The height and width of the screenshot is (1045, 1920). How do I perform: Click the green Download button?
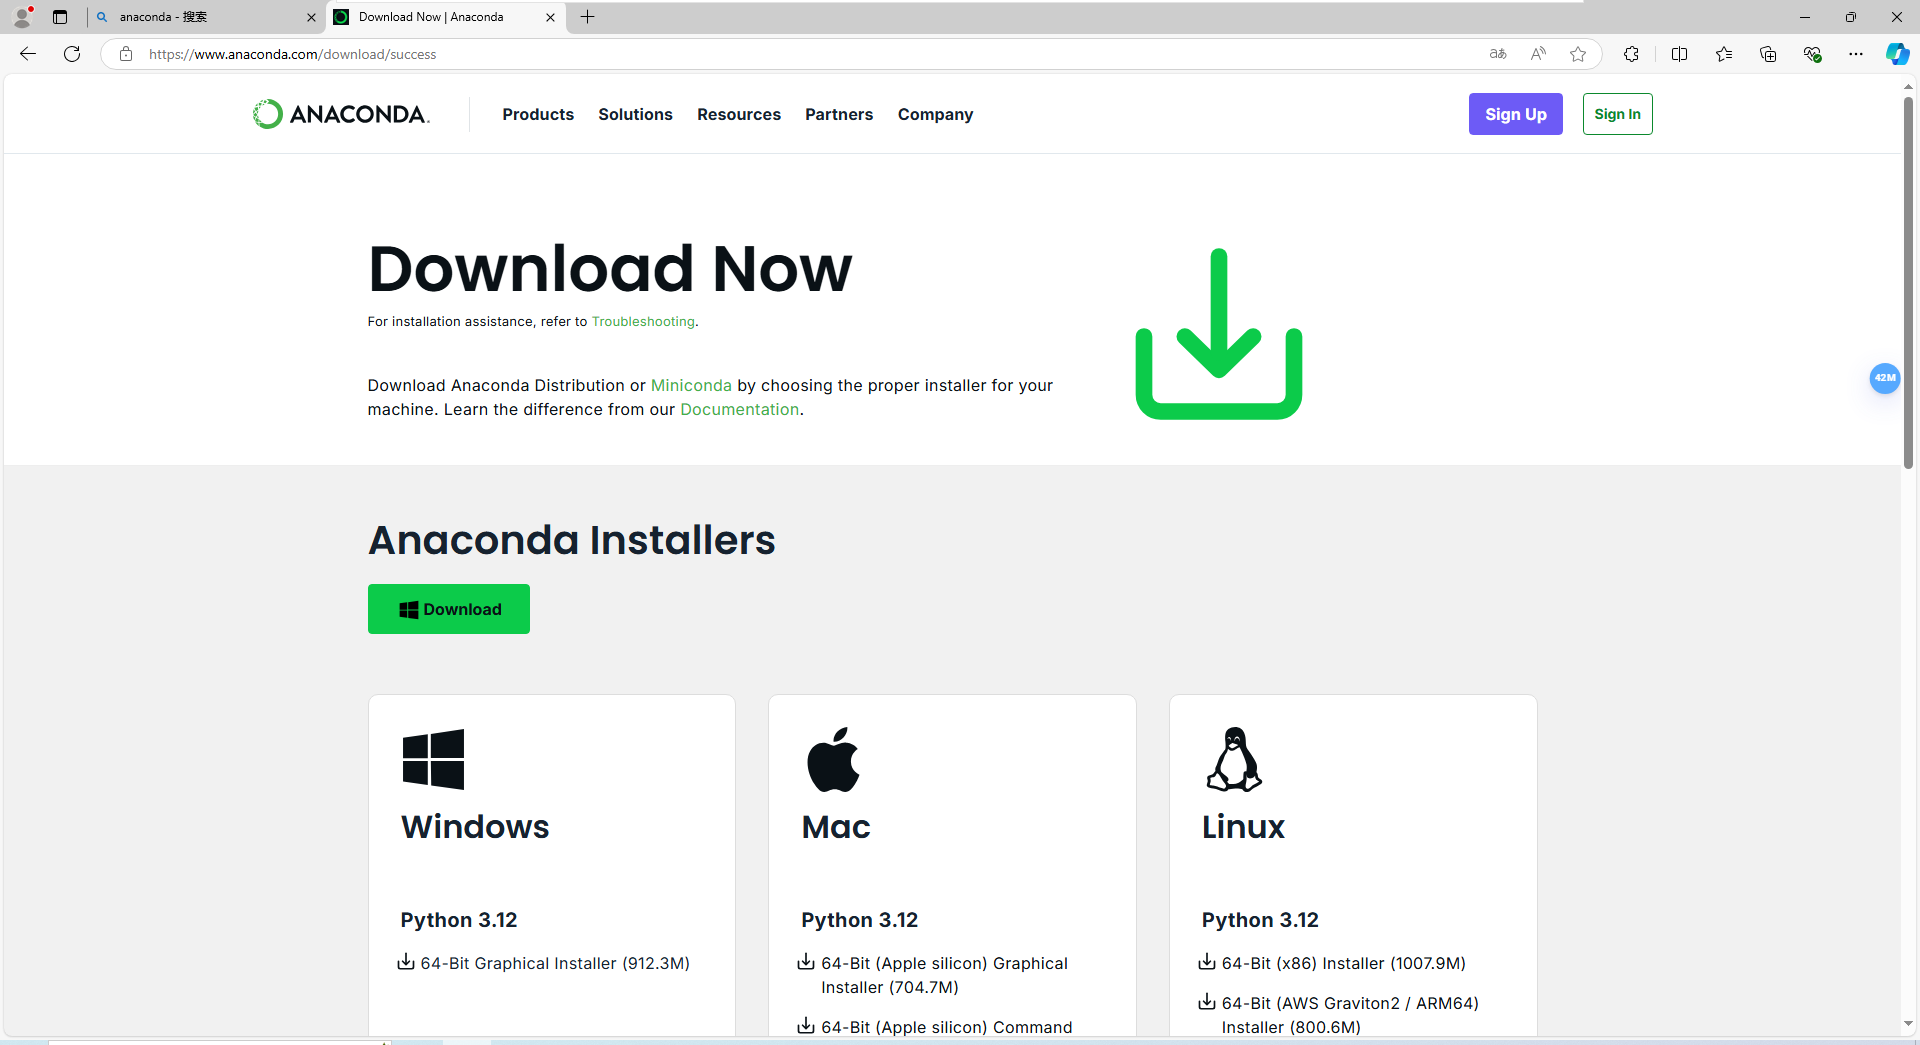pyautogui.click(x=449, y=609)
